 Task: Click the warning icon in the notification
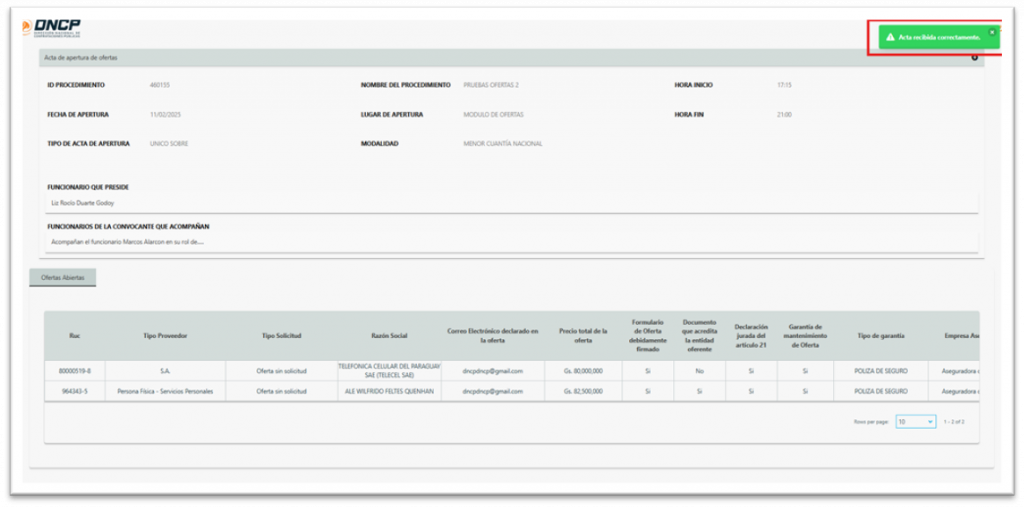[890, 37]
